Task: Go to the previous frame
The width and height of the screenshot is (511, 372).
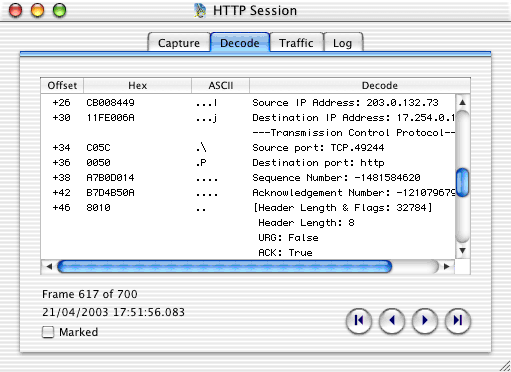Action: [392, 321]
